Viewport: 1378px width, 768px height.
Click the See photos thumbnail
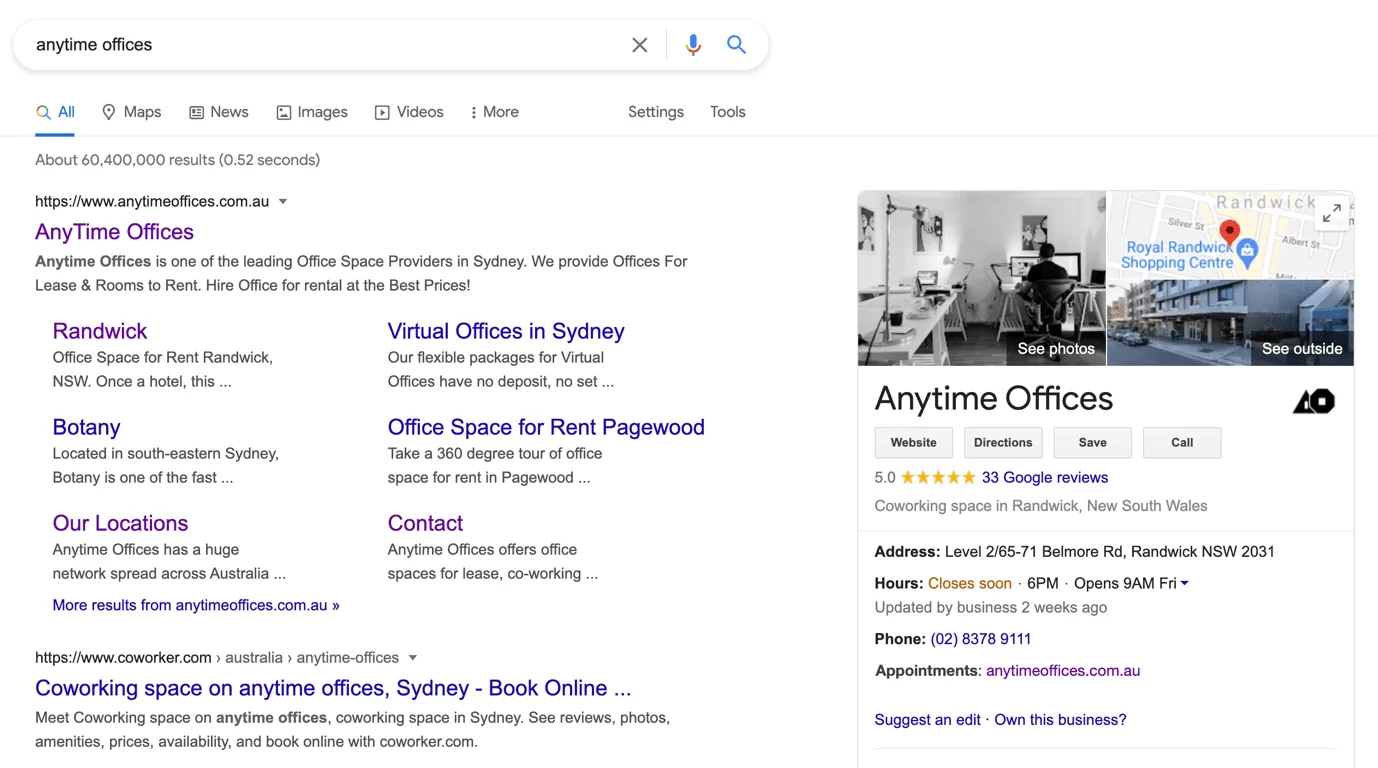pyautogui.click(x=982, y=278)
